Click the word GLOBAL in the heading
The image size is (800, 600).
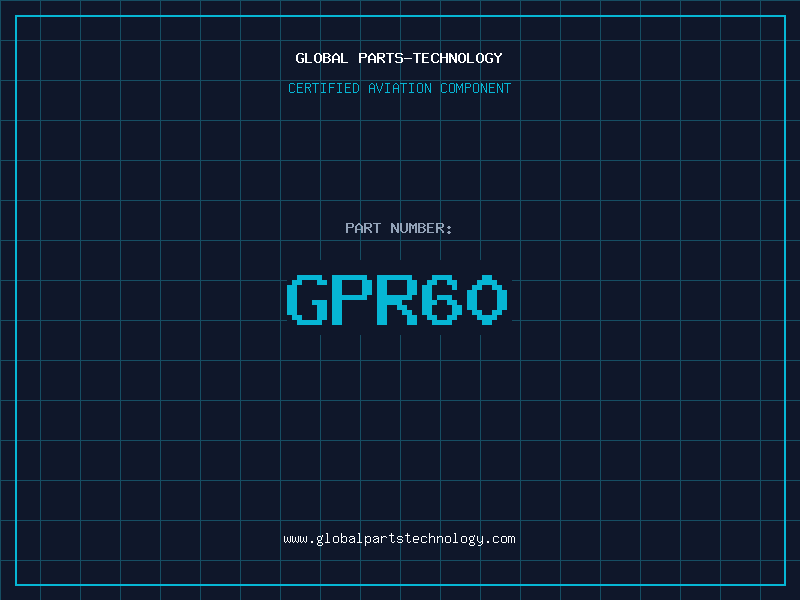[322, 58]
